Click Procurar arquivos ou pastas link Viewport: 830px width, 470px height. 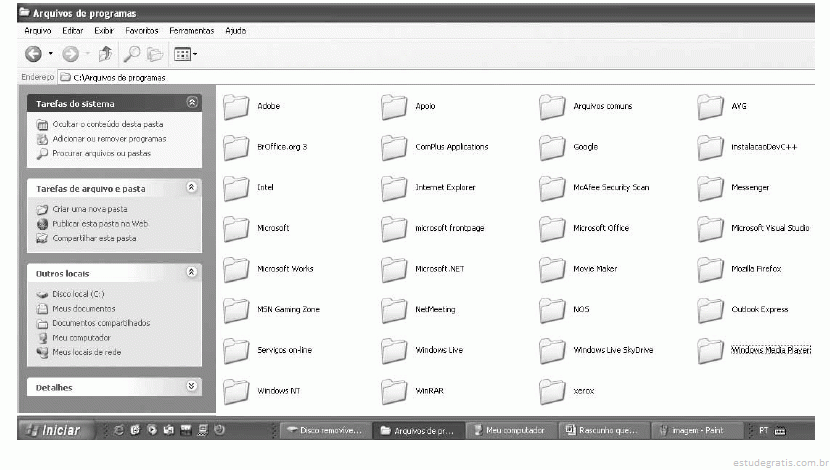coord(102,153)
